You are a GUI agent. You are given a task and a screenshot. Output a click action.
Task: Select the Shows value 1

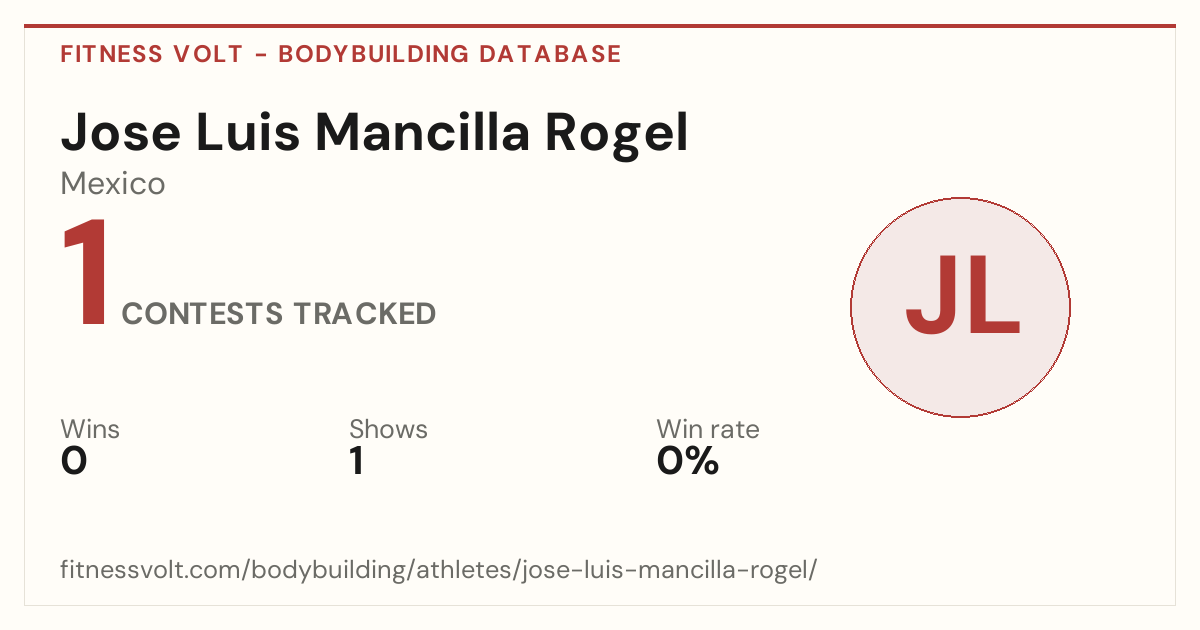coord(357,461)
